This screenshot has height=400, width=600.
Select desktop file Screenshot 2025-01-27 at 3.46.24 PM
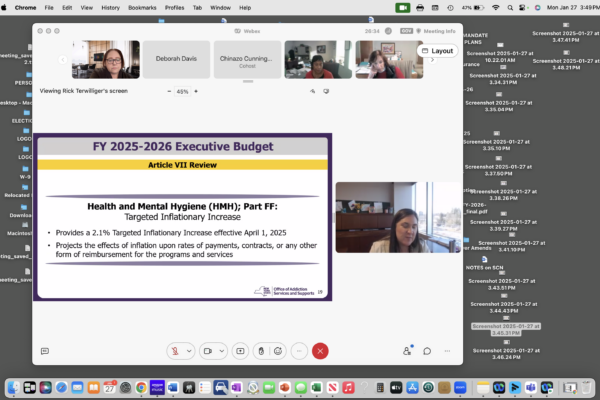506,350
